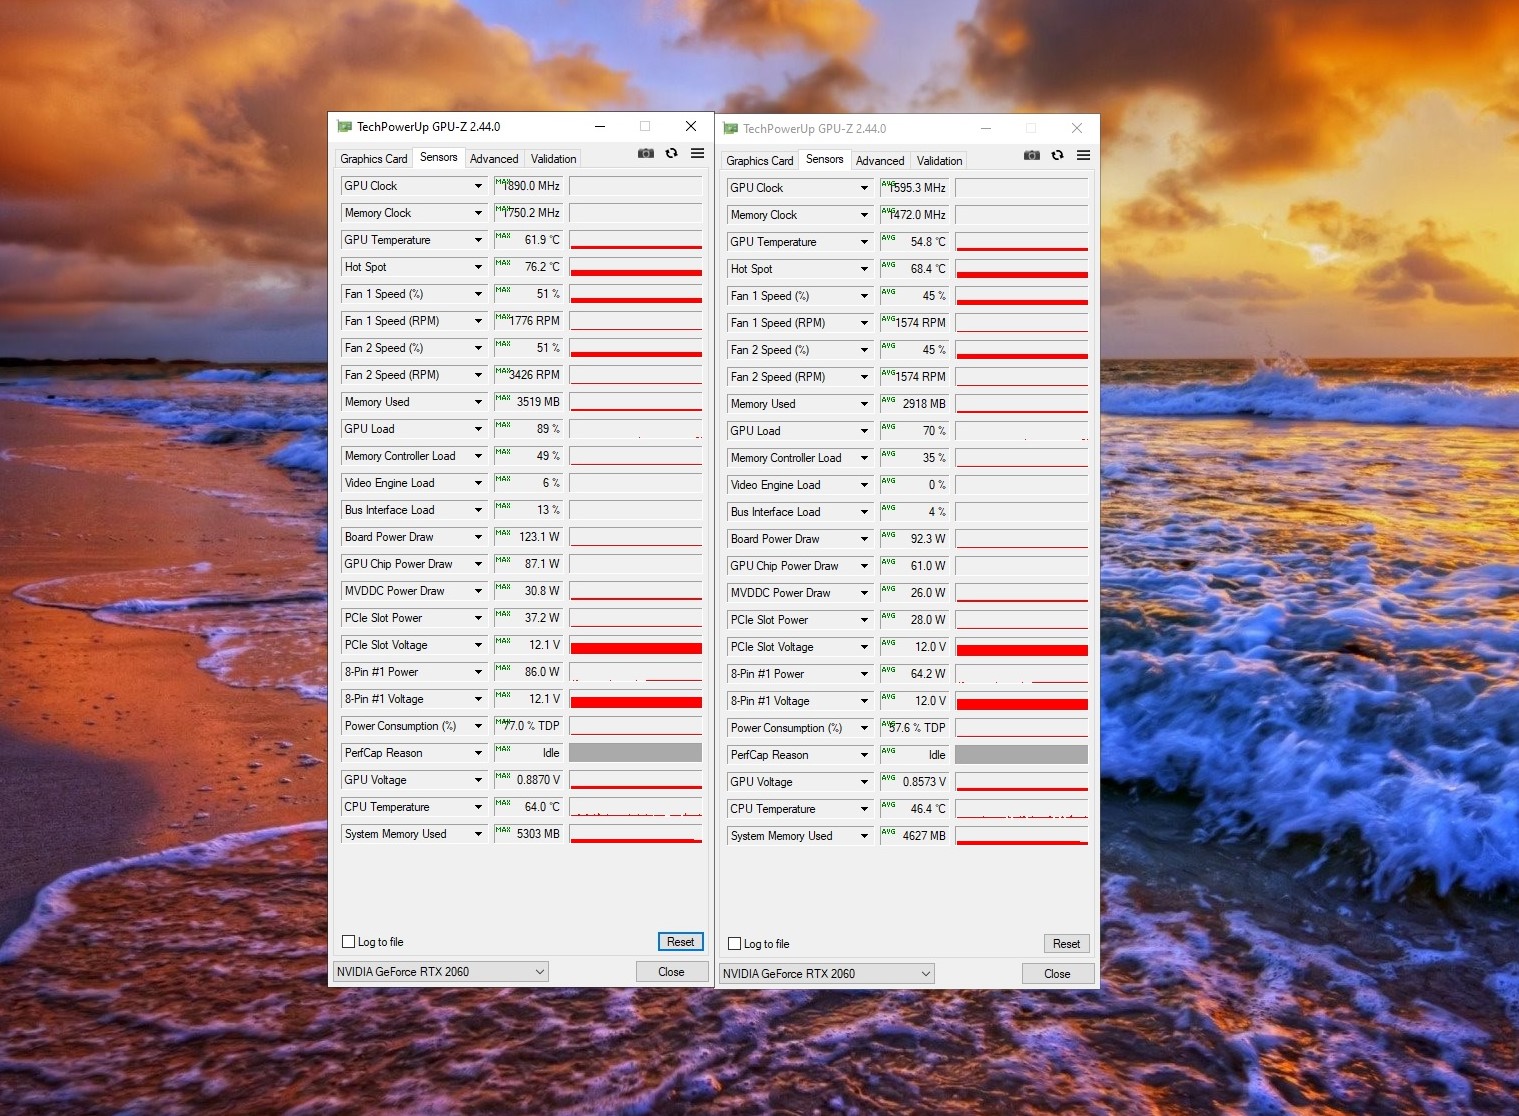Open the Hot Spot sensor dropdown in left window
This screenshot has width=1519, height=1116.
tap(478, 267)
